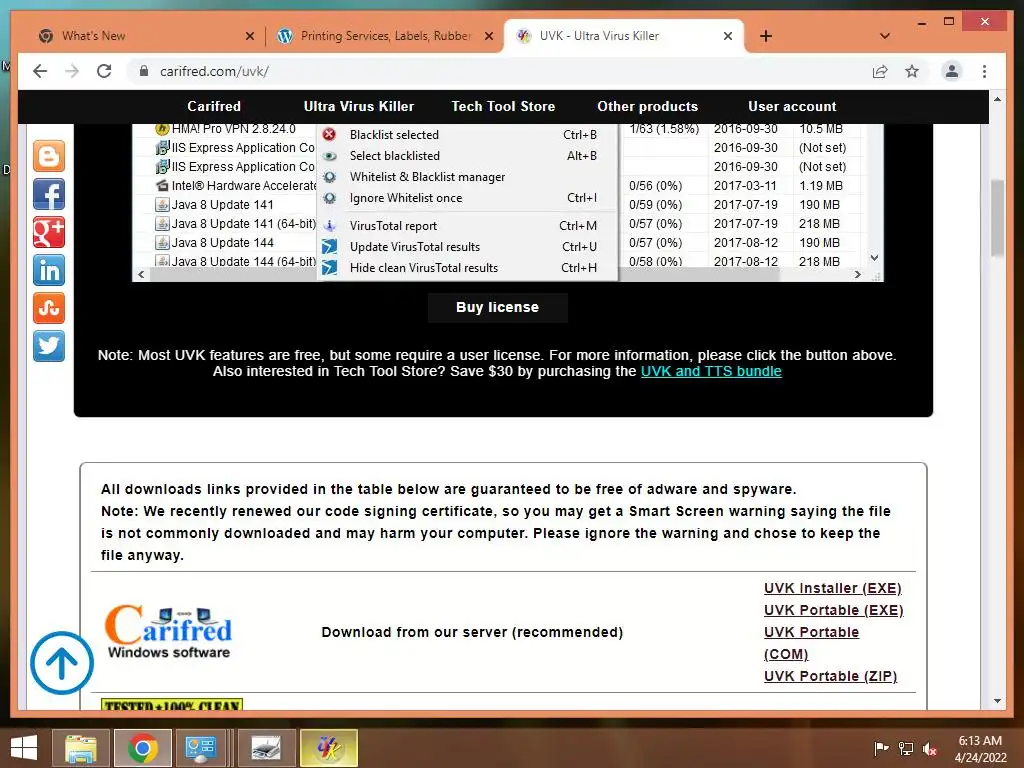Click the muted volume tray icon
The width and height of the screenshot is (1024, 768).
click(930, 749)
